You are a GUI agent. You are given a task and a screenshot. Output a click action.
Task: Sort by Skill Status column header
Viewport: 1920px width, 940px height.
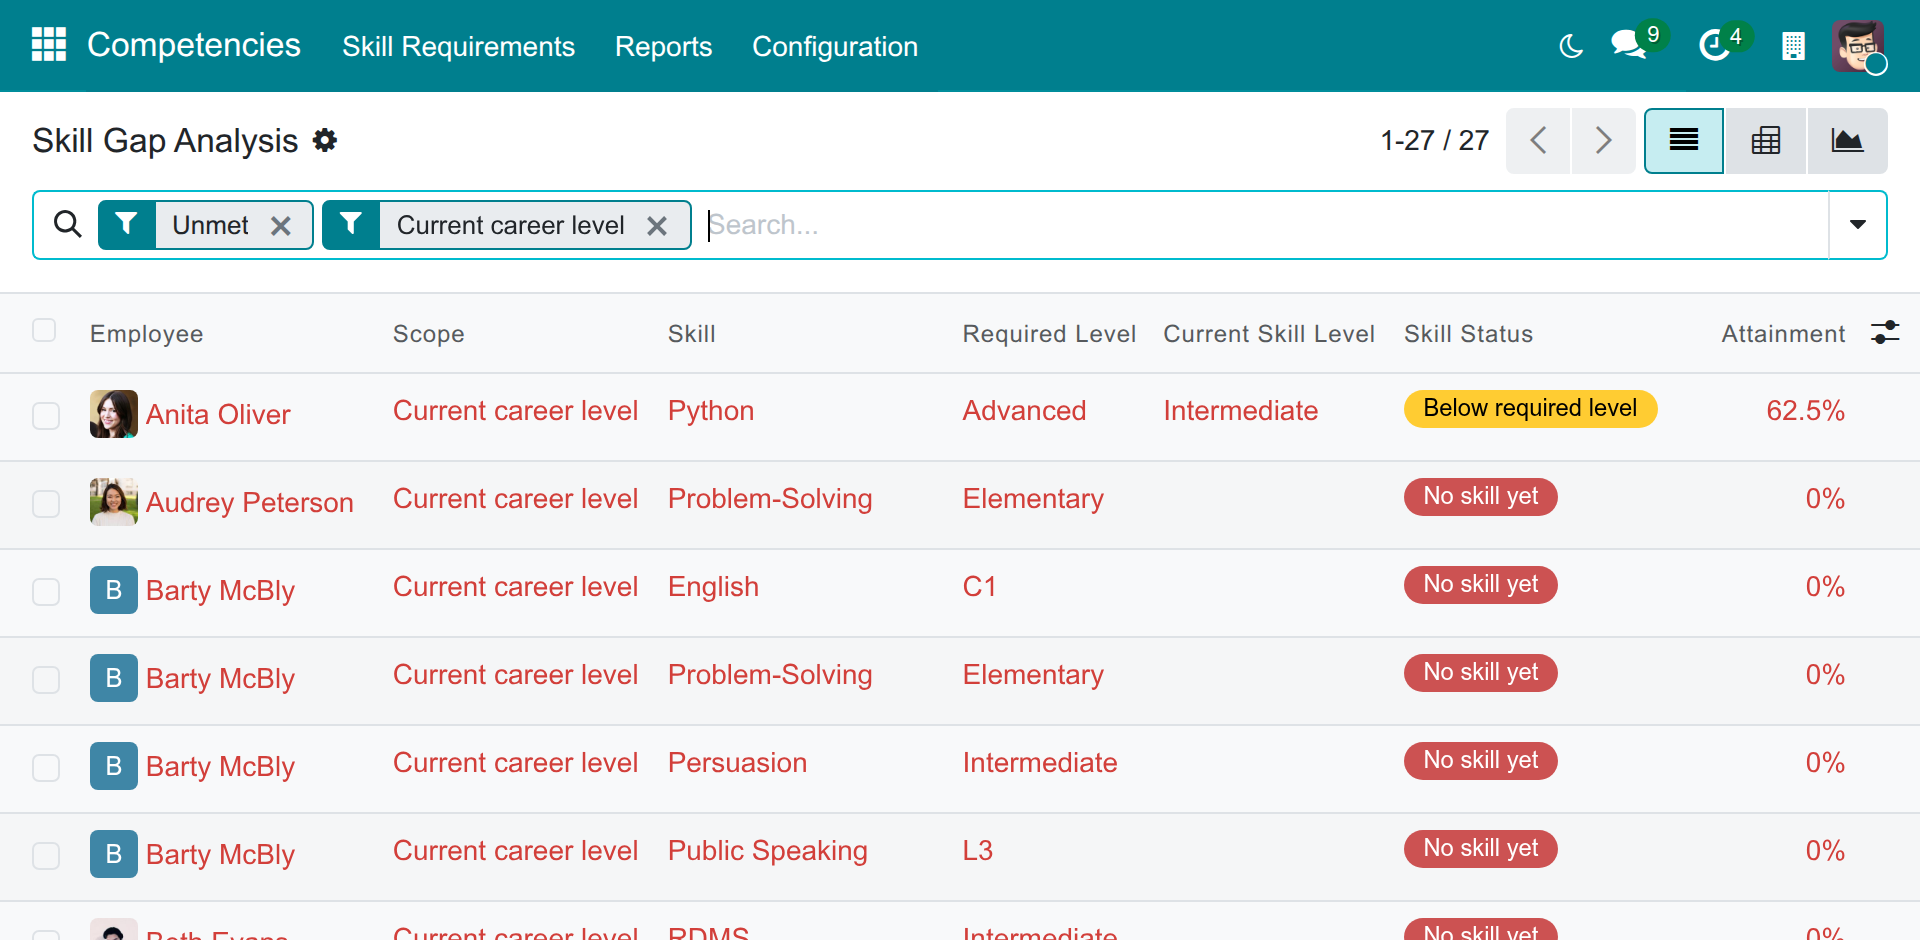(1468, 334)
